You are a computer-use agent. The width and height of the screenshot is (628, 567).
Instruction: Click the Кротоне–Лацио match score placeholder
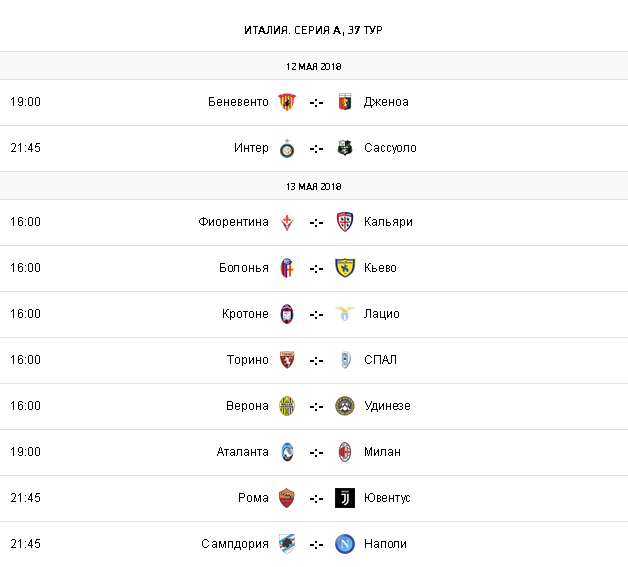(316, 314)
